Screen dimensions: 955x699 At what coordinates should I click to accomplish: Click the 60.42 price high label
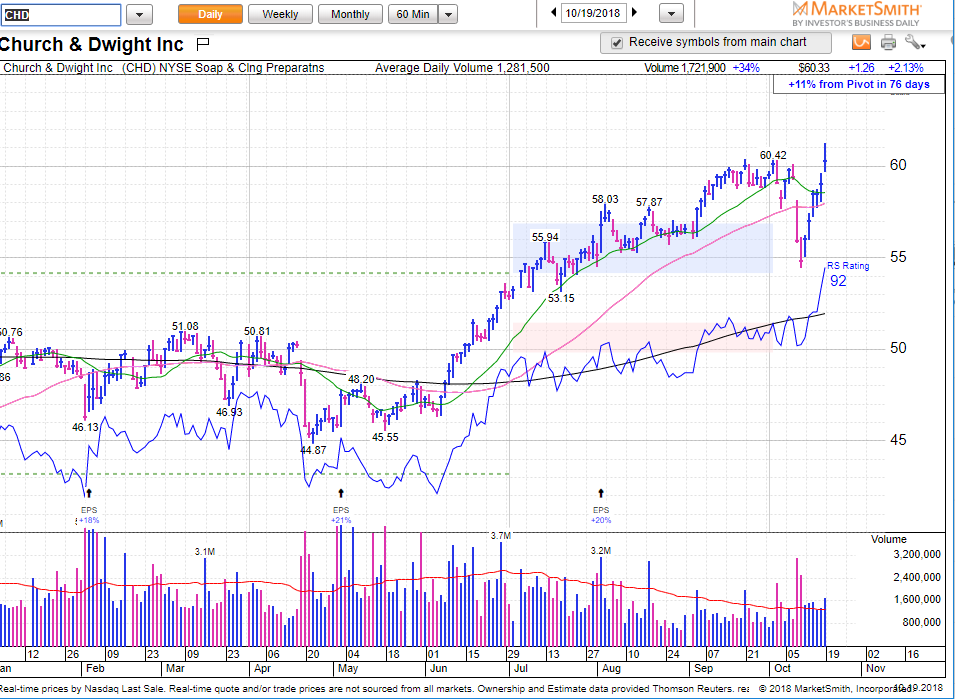[x=773, y=156]
